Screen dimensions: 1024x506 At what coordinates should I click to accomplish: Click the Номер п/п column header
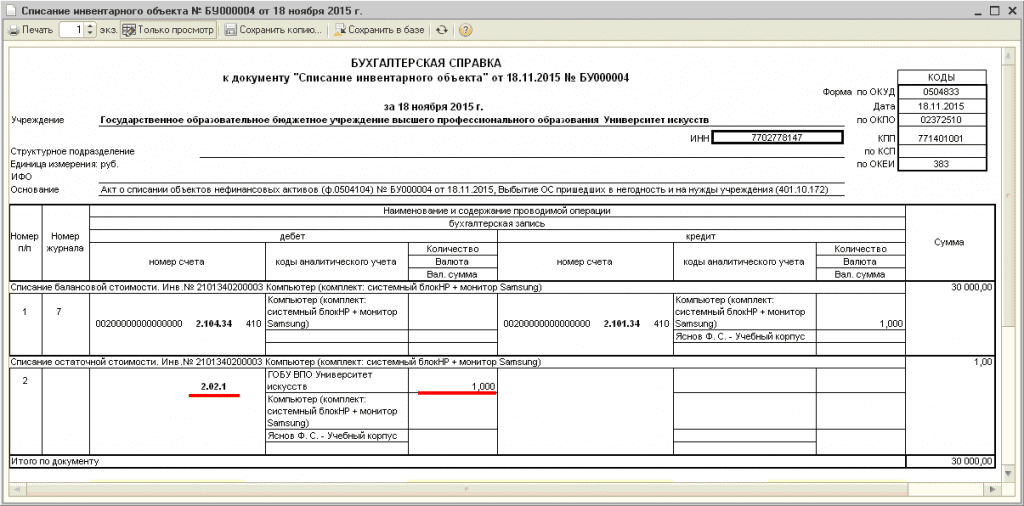[25, 242]
